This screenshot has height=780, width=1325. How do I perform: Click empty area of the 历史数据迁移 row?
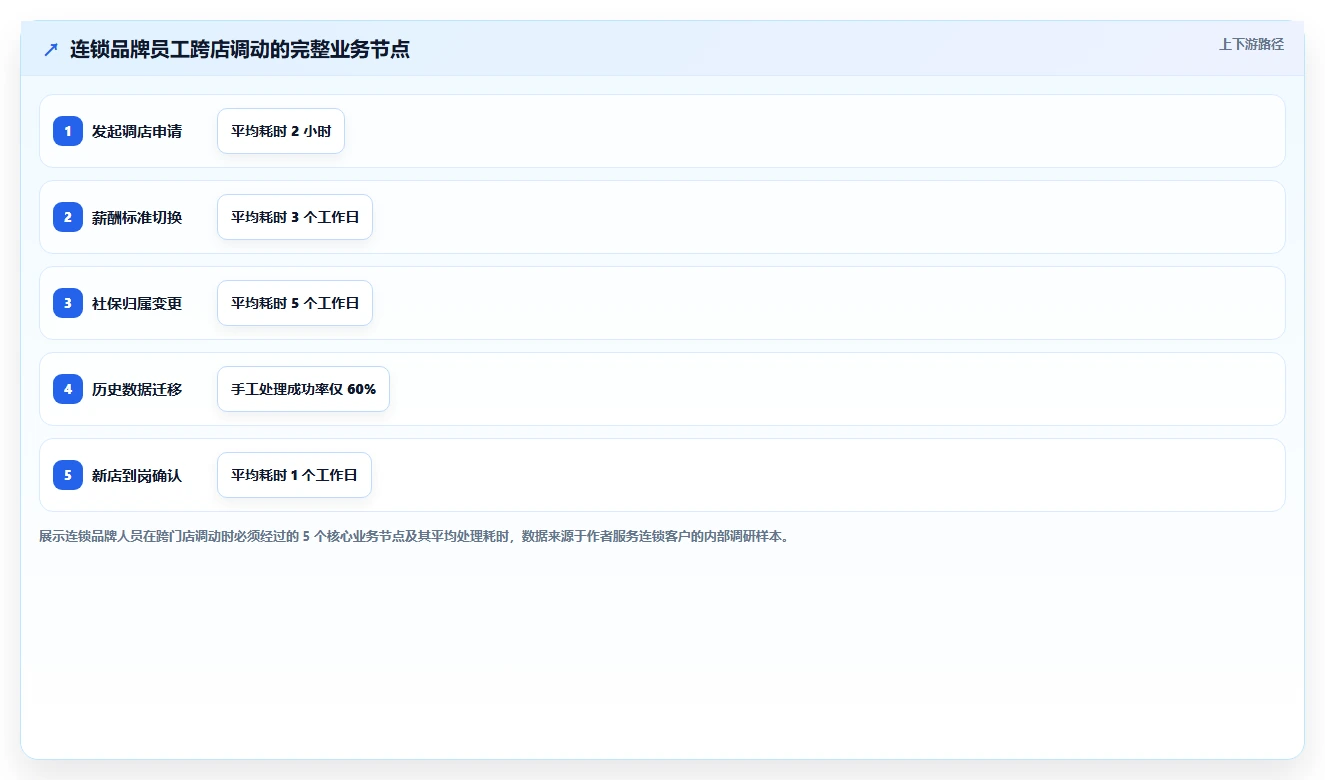click(830, 389)
